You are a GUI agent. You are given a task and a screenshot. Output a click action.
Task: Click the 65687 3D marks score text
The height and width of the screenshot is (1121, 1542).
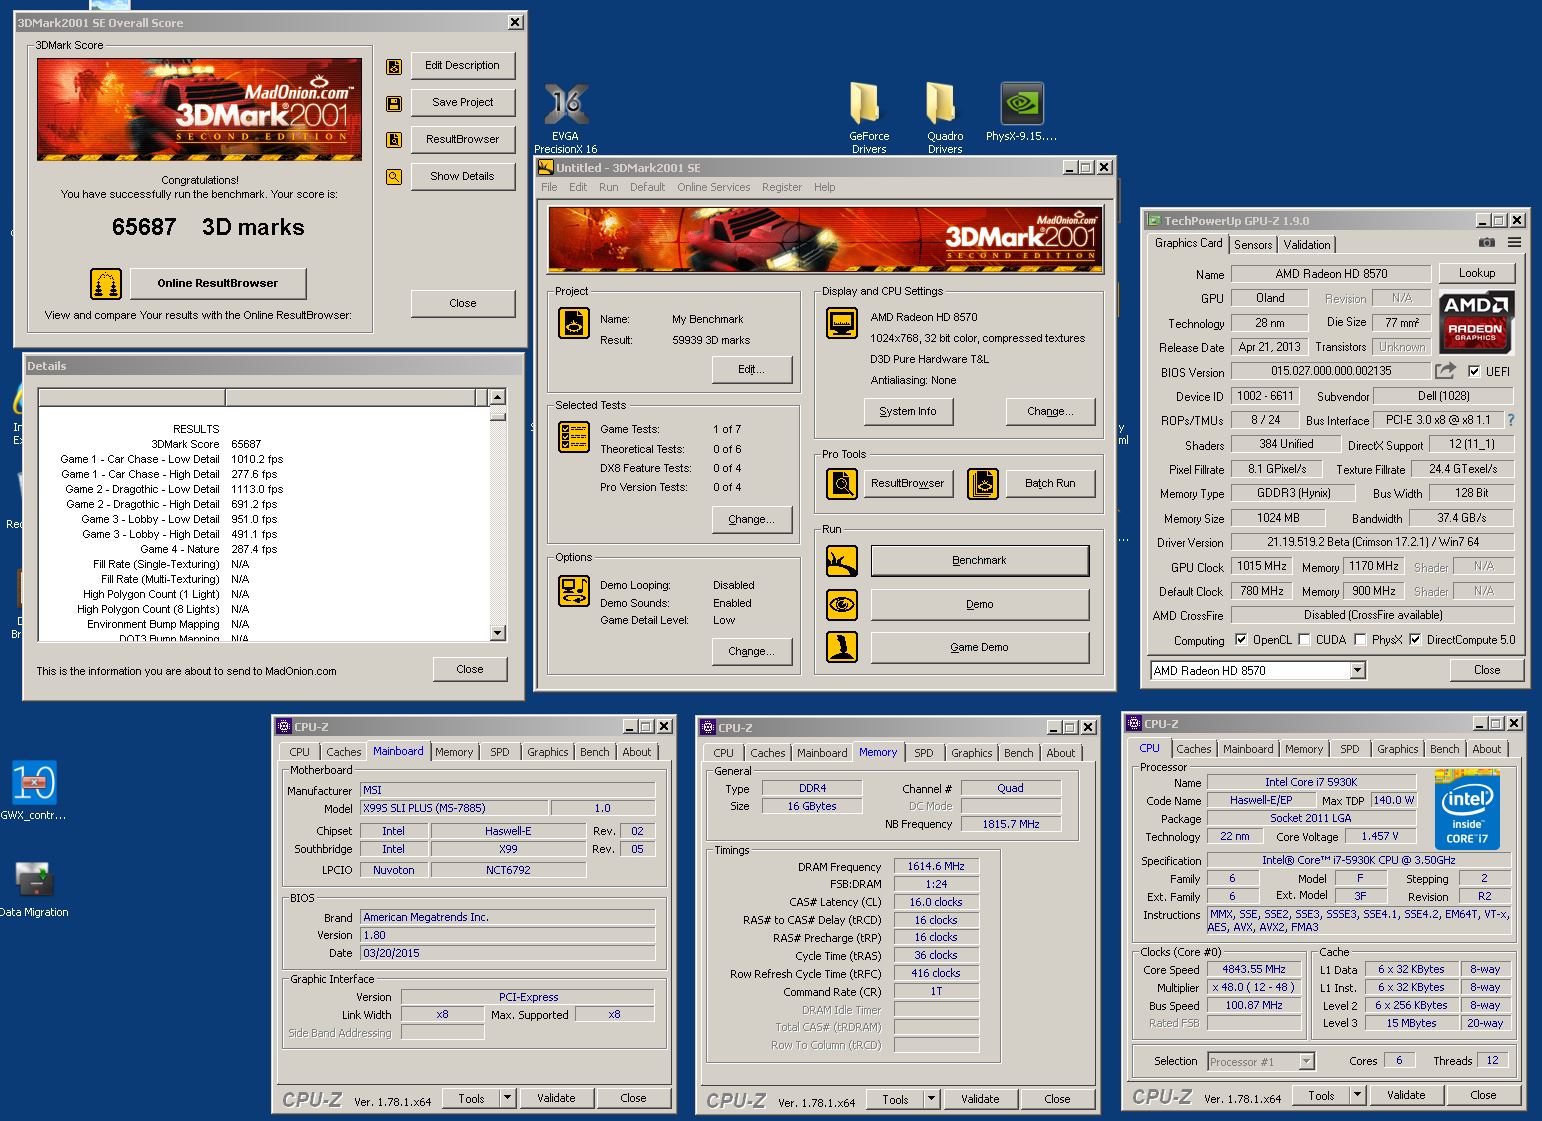[208, 227]
